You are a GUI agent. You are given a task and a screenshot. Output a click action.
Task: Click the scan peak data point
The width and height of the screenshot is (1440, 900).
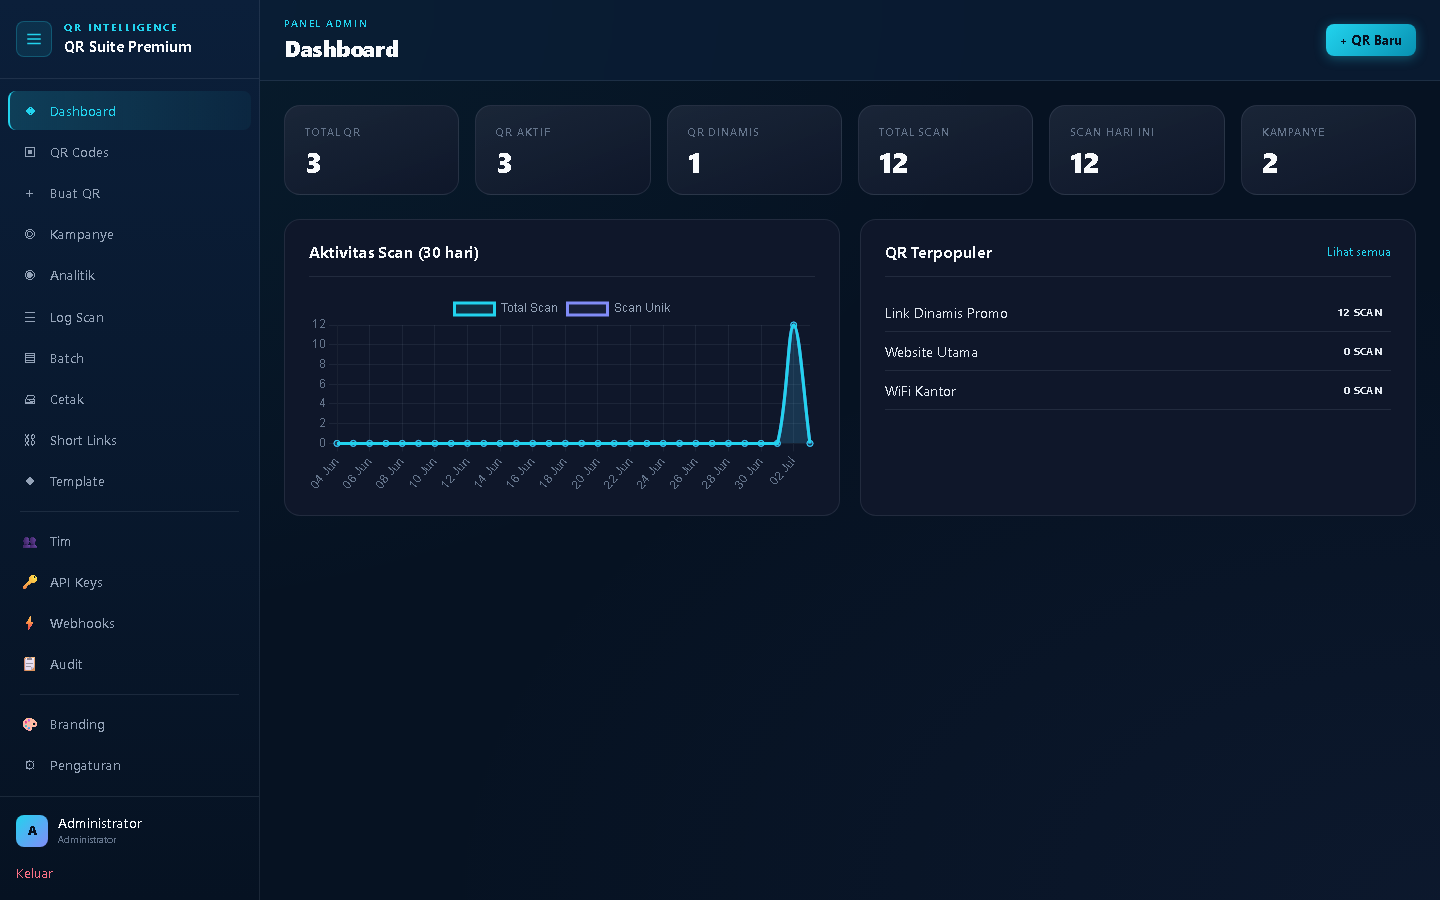[x=793, y=324]
